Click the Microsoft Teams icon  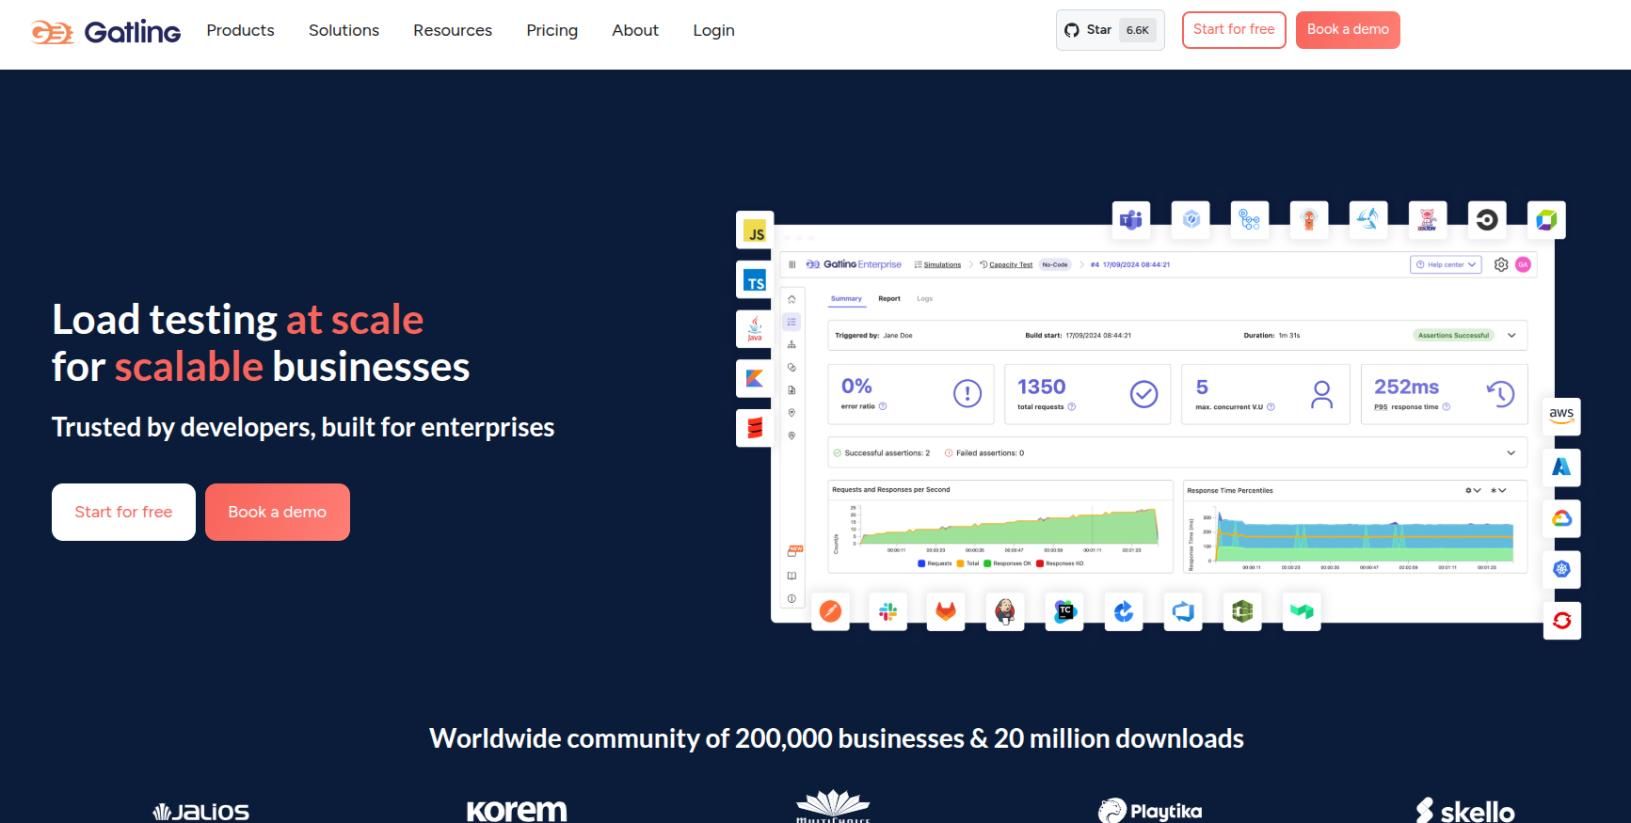1131,219
